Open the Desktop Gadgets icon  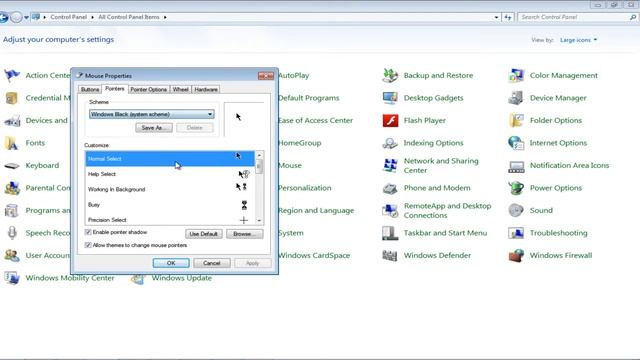click(x=390, y=98)
